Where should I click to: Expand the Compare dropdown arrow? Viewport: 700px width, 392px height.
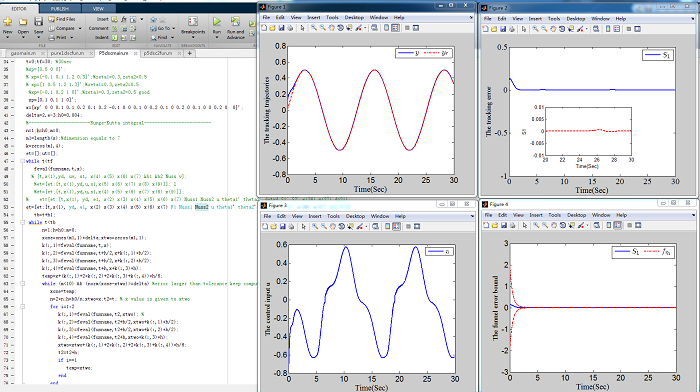80,29
